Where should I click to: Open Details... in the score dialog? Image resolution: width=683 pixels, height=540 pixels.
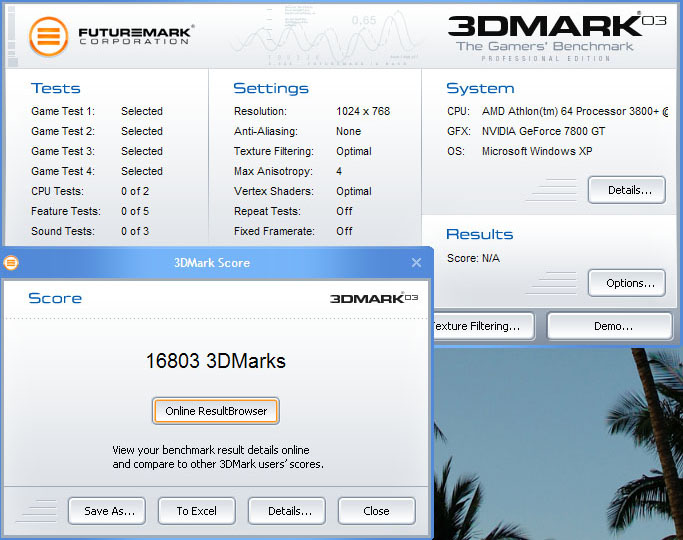click(287, 511)
